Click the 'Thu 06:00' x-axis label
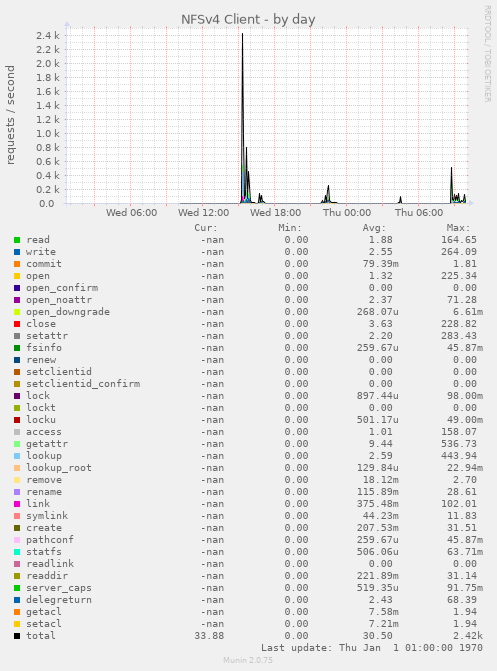 pos(419,213)
